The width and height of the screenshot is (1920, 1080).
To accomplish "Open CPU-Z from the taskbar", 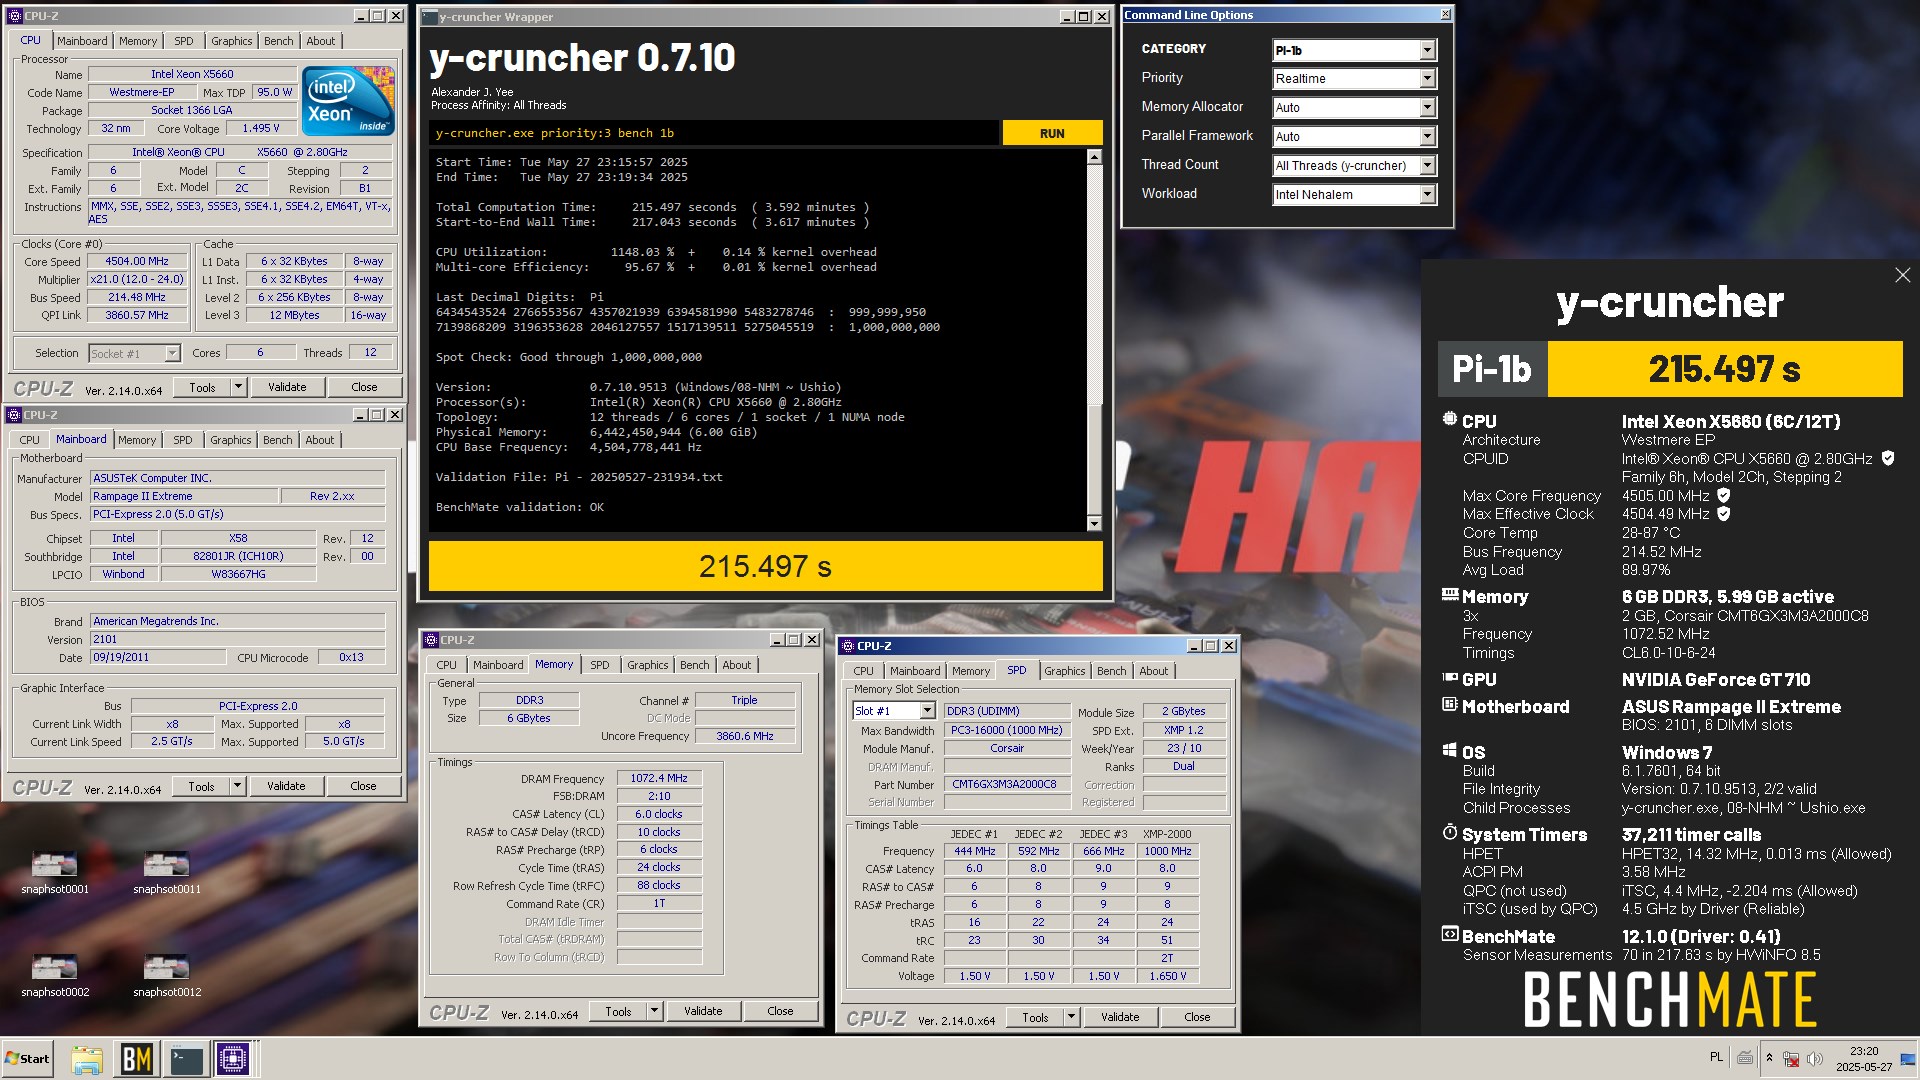I will coord(233,1059).
